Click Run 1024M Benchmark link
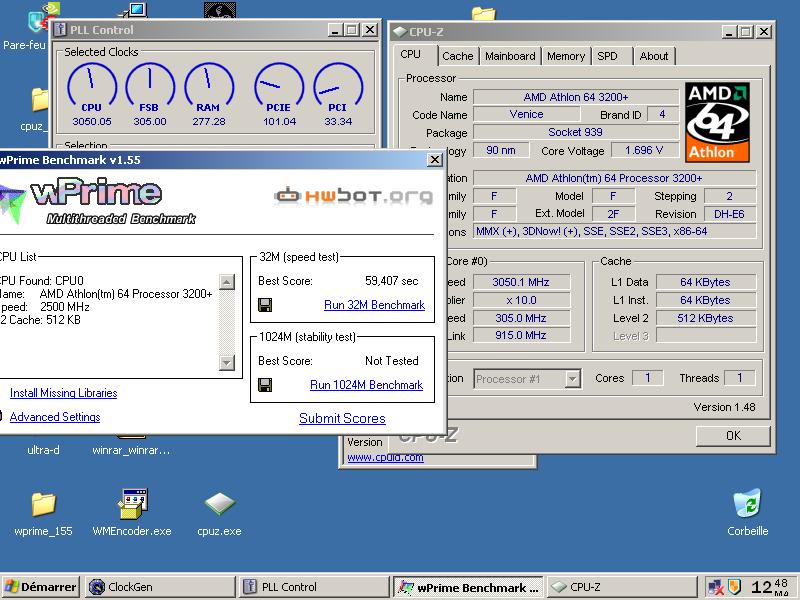The height and width of the screenshot is (600, 800). coord(366,385)
